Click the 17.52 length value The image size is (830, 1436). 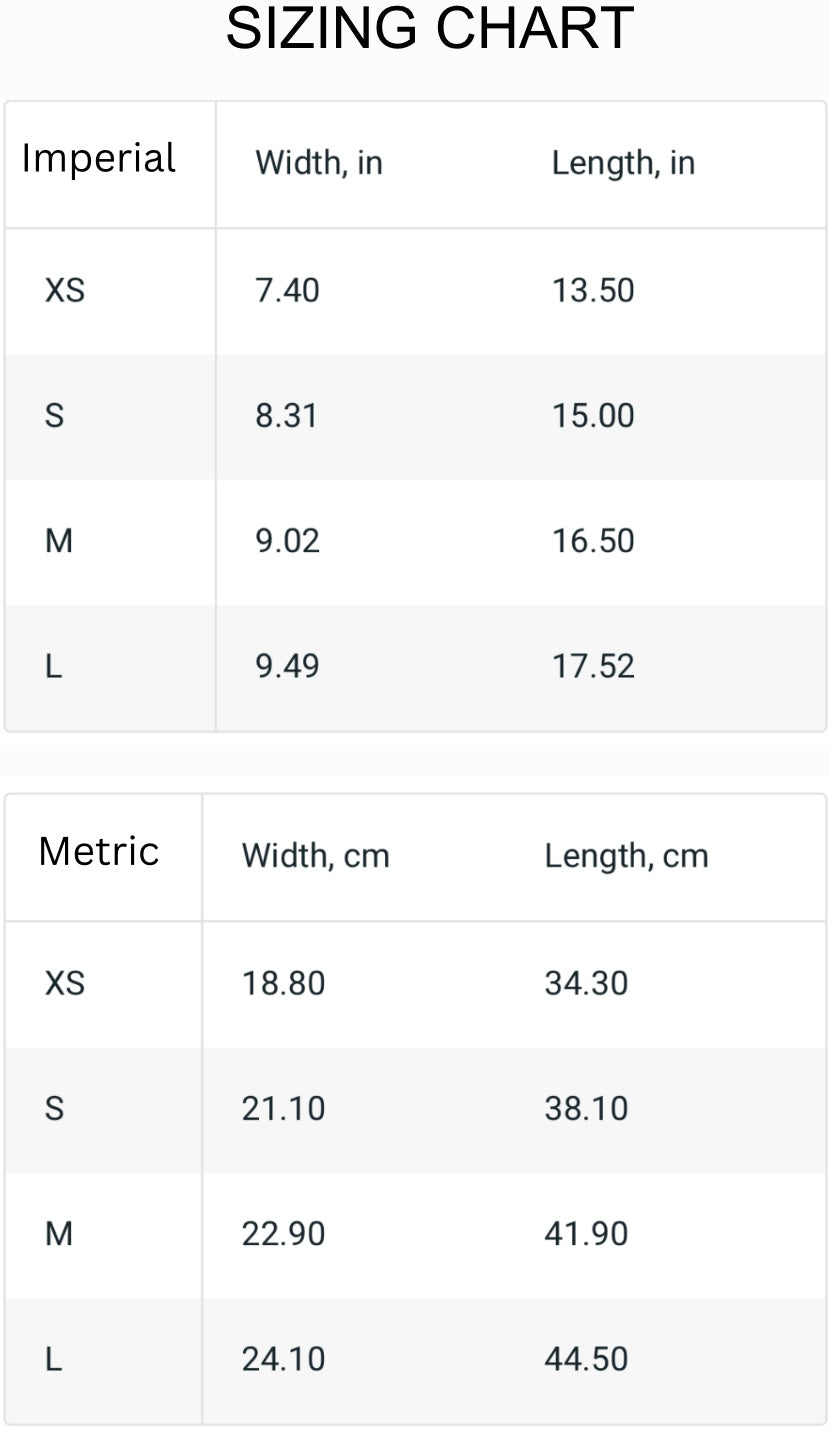[x=593, y=666]
